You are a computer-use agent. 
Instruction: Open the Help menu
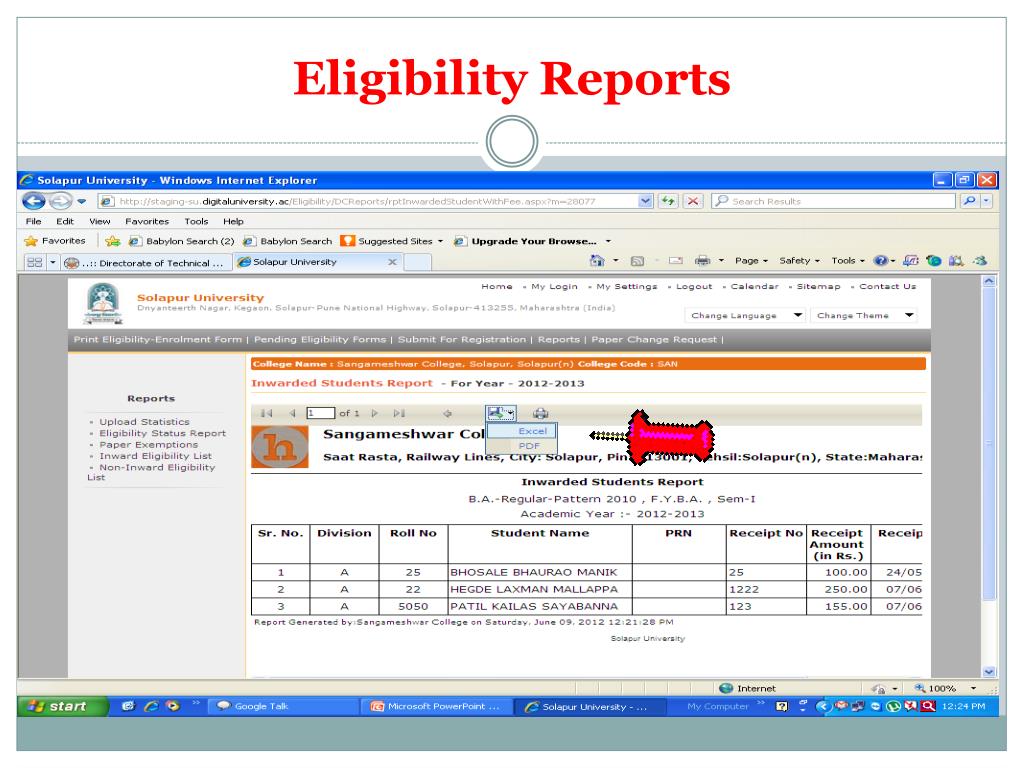(233, 221)
